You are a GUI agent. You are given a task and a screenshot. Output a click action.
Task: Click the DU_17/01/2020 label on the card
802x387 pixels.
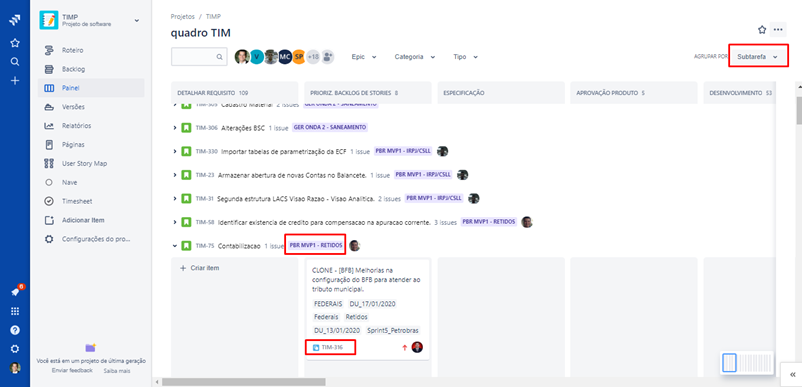[x=372, y=304]
